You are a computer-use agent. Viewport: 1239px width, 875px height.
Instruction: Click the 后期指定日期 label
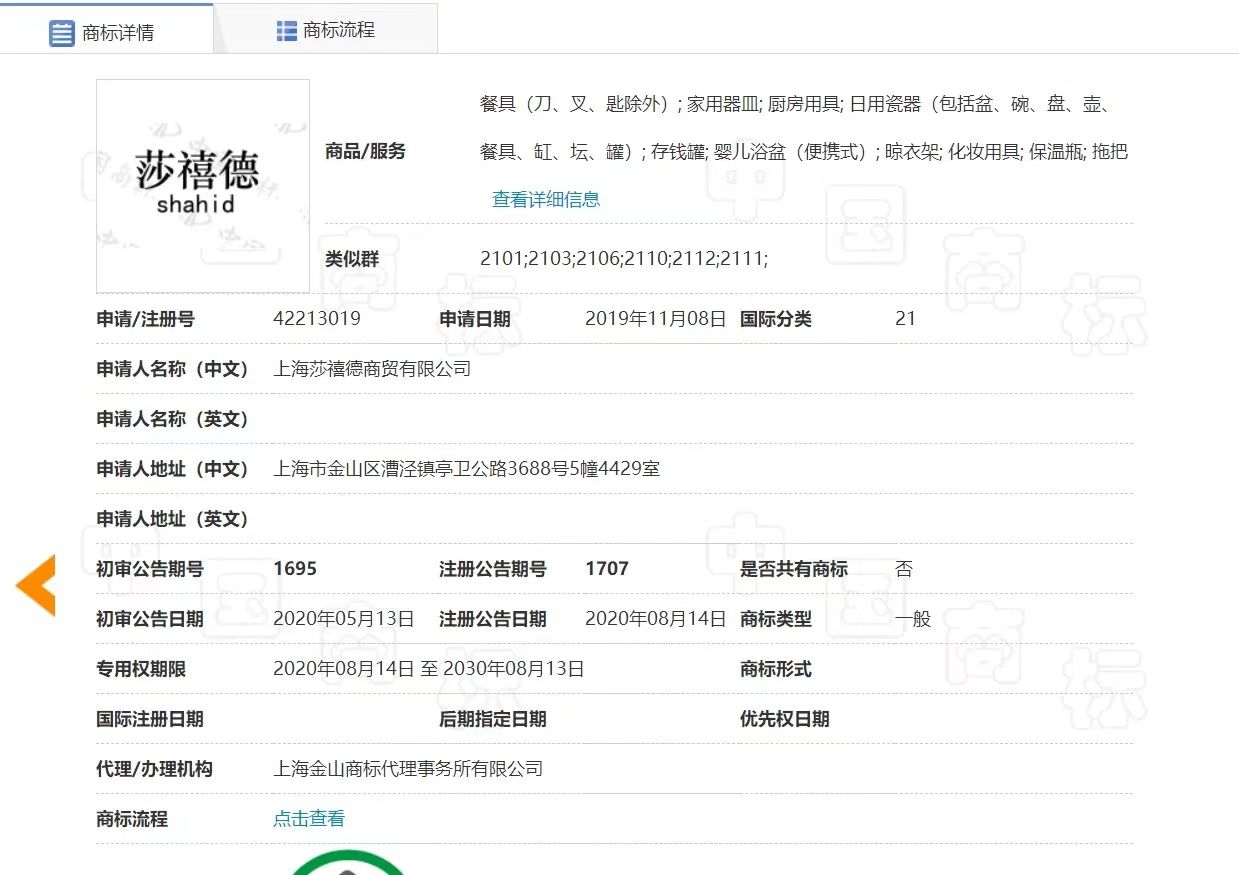493,719
